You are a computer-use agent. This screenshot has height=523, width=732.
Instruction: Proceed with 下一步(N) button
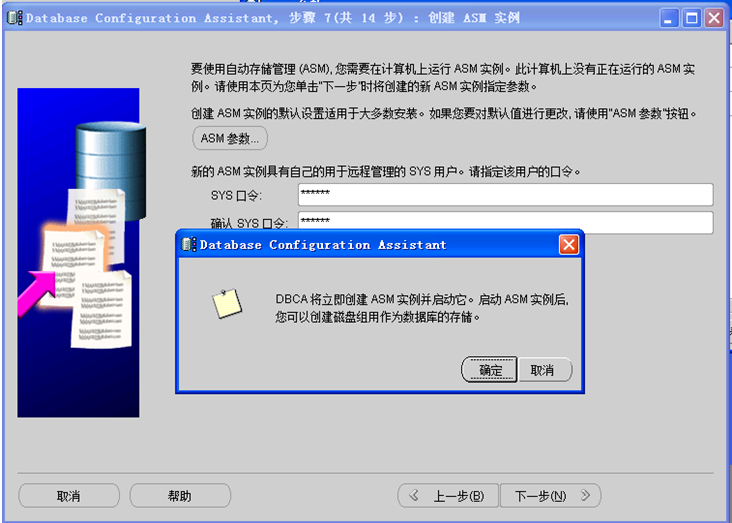pyautogui.click(x=550, y=495)
